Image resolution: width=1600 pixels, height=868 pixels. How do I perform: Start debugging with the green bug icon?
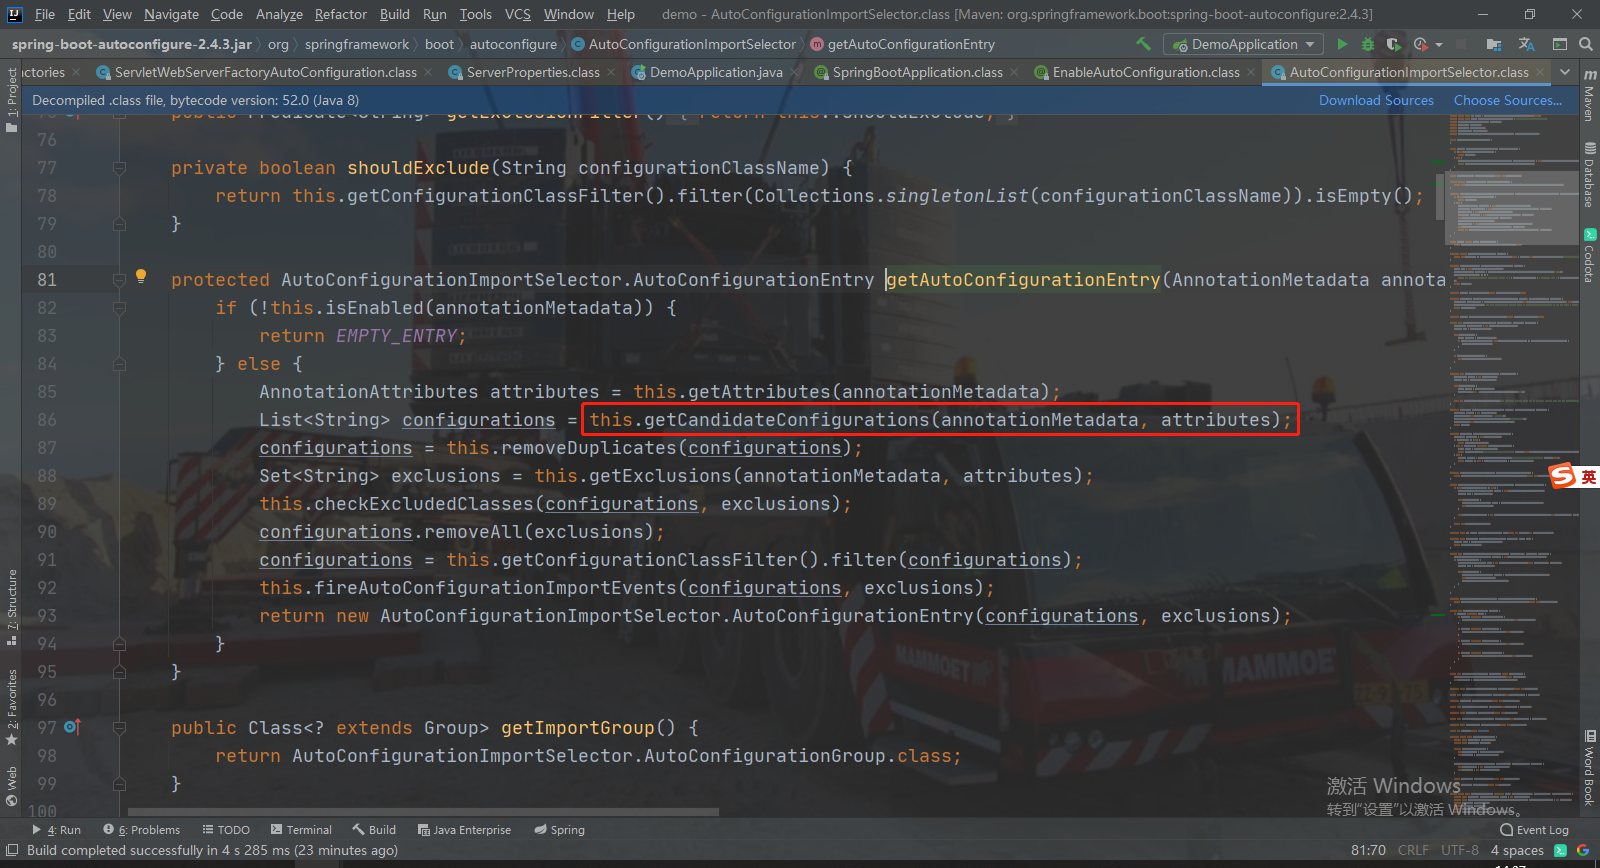pyautogui.click(x=1368, y=44)
